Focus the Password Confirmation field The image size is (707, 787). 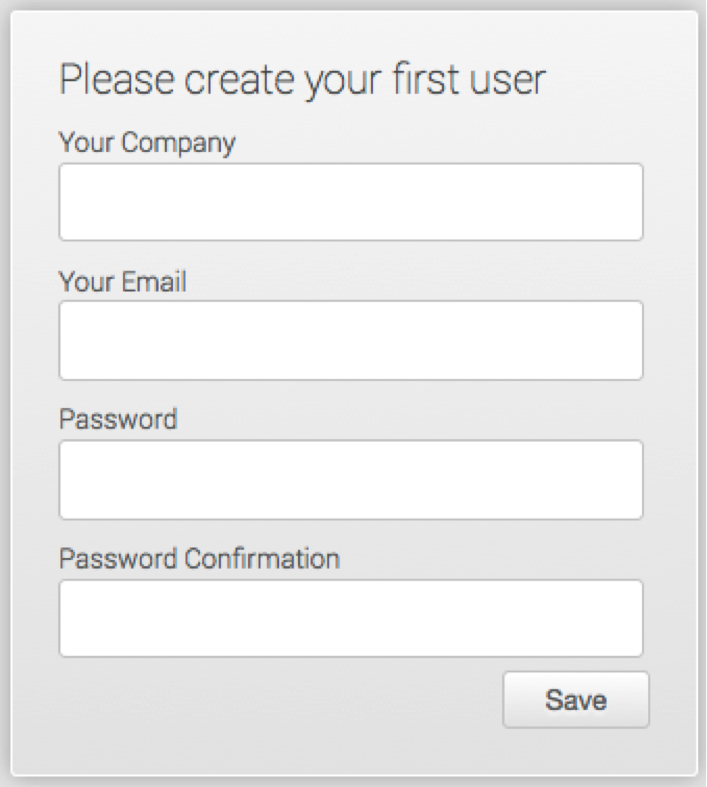[350, 618]
